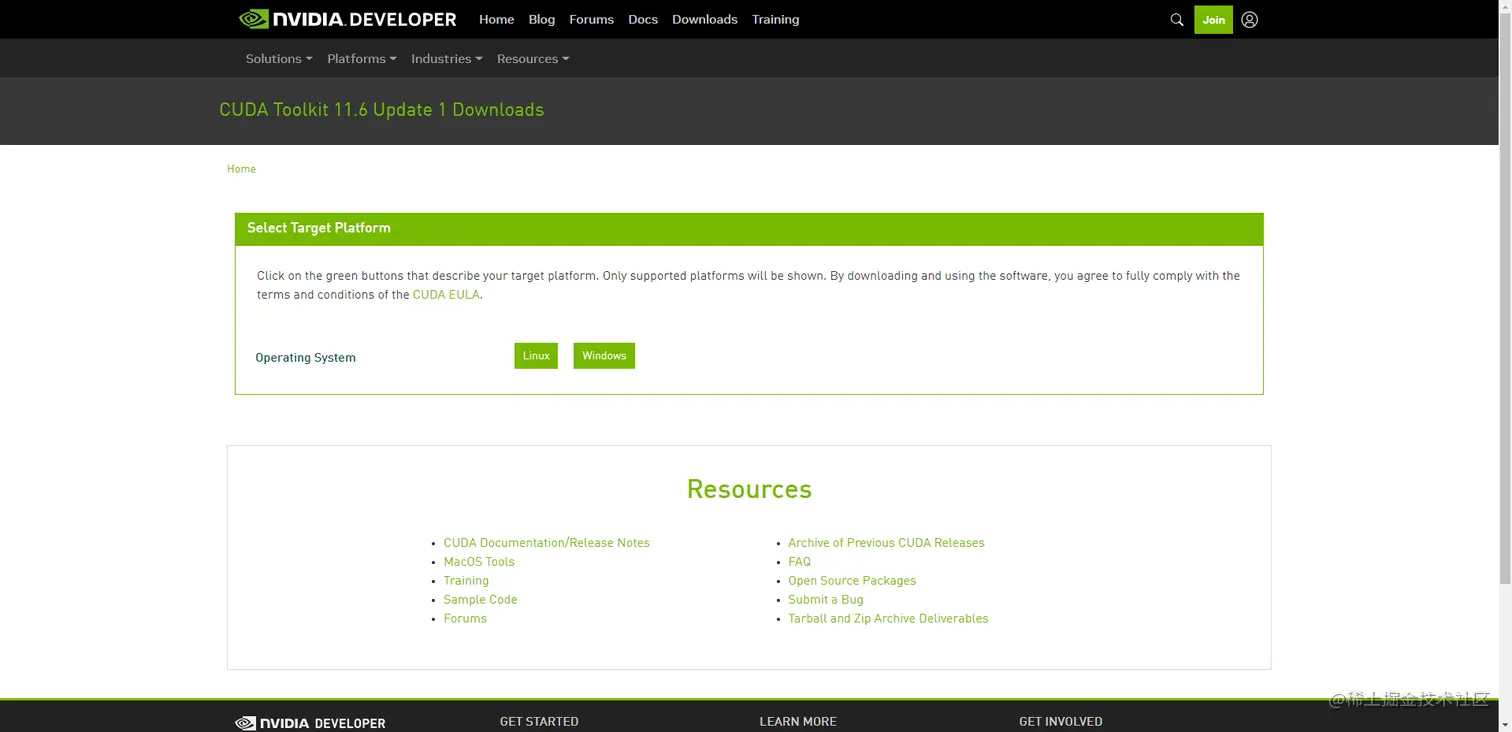Open CUDA Documentation/Release Notes link
This screenshot has width=1512, height=732.
[x=547, y=543]
